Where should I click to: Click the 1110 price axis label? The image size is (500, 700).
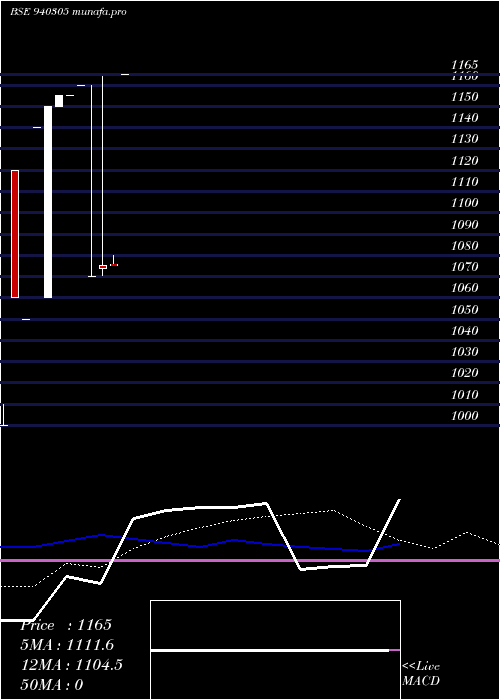tap(464, 182)
